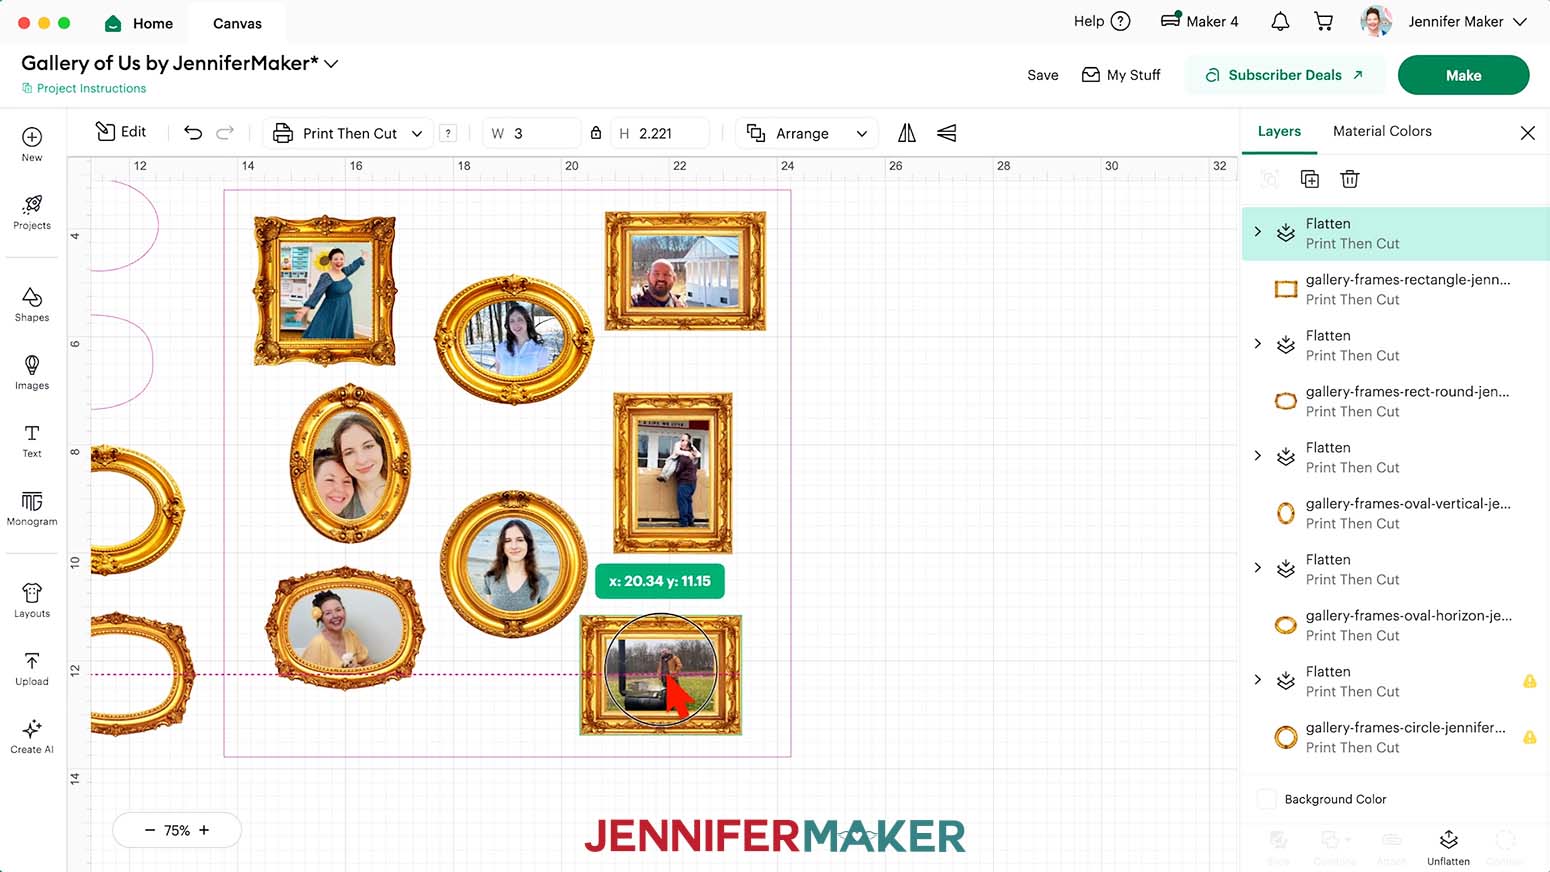This screenshot has width=1550, height=872.
Task: Click the Group icon in Layers toolbar
Action: pyautogui.click(x=1270, y=179)
